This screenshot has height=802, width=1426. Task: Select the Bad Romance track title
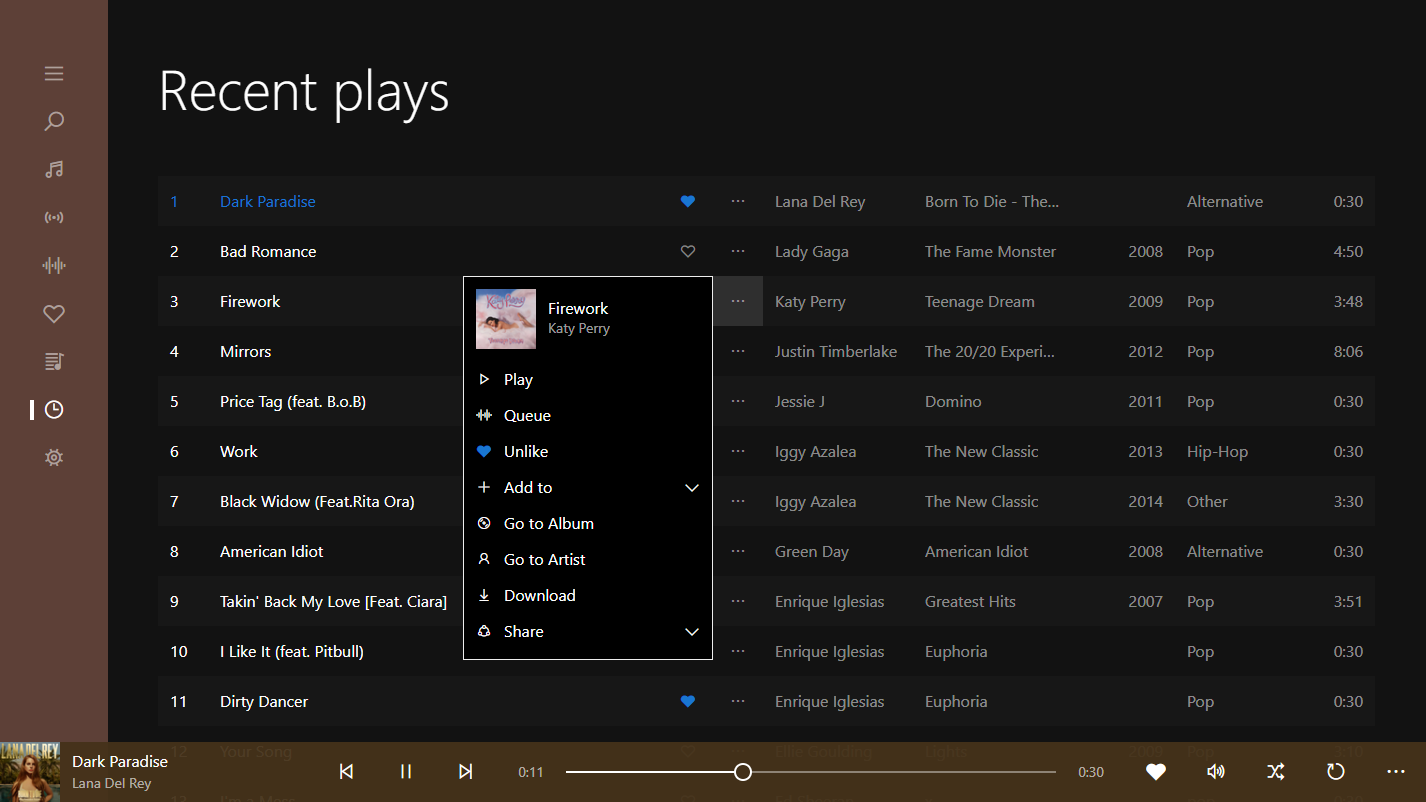tap(268, 251)
